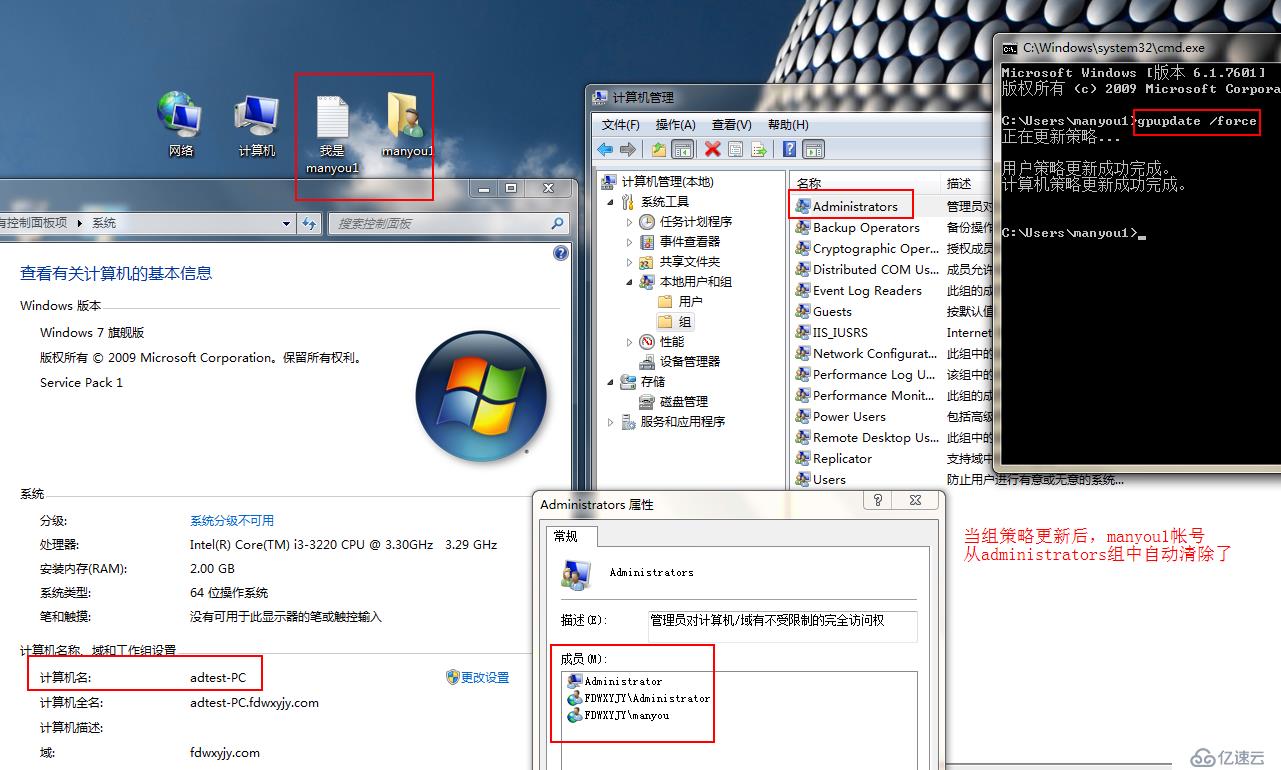Select Event Log Readers group row
The image size is (1281, 770).
(859, 291)
